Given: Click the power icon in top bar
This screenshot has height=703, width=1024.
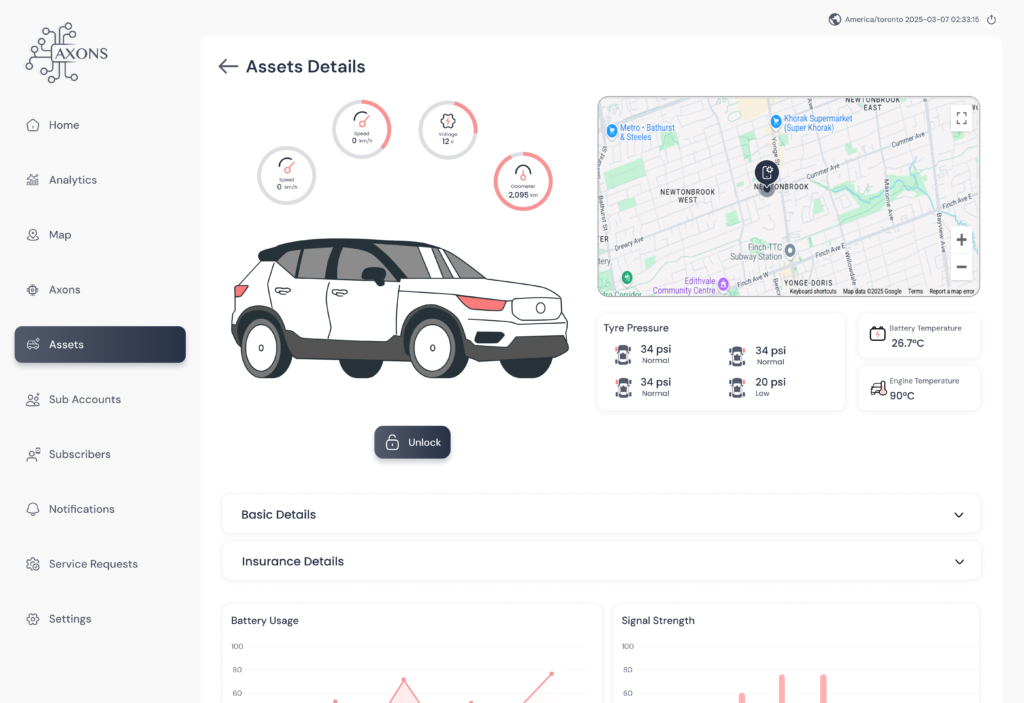Looking at the screenshot, I should tap(991, 20).
